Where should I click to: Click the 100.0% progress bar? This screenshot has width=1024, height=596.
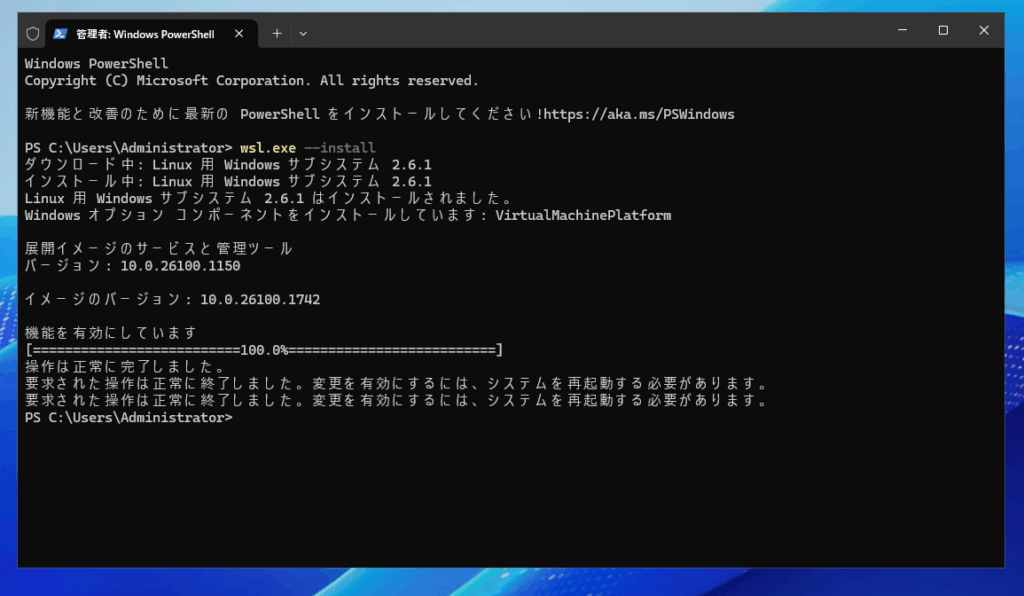pos(264,350)
